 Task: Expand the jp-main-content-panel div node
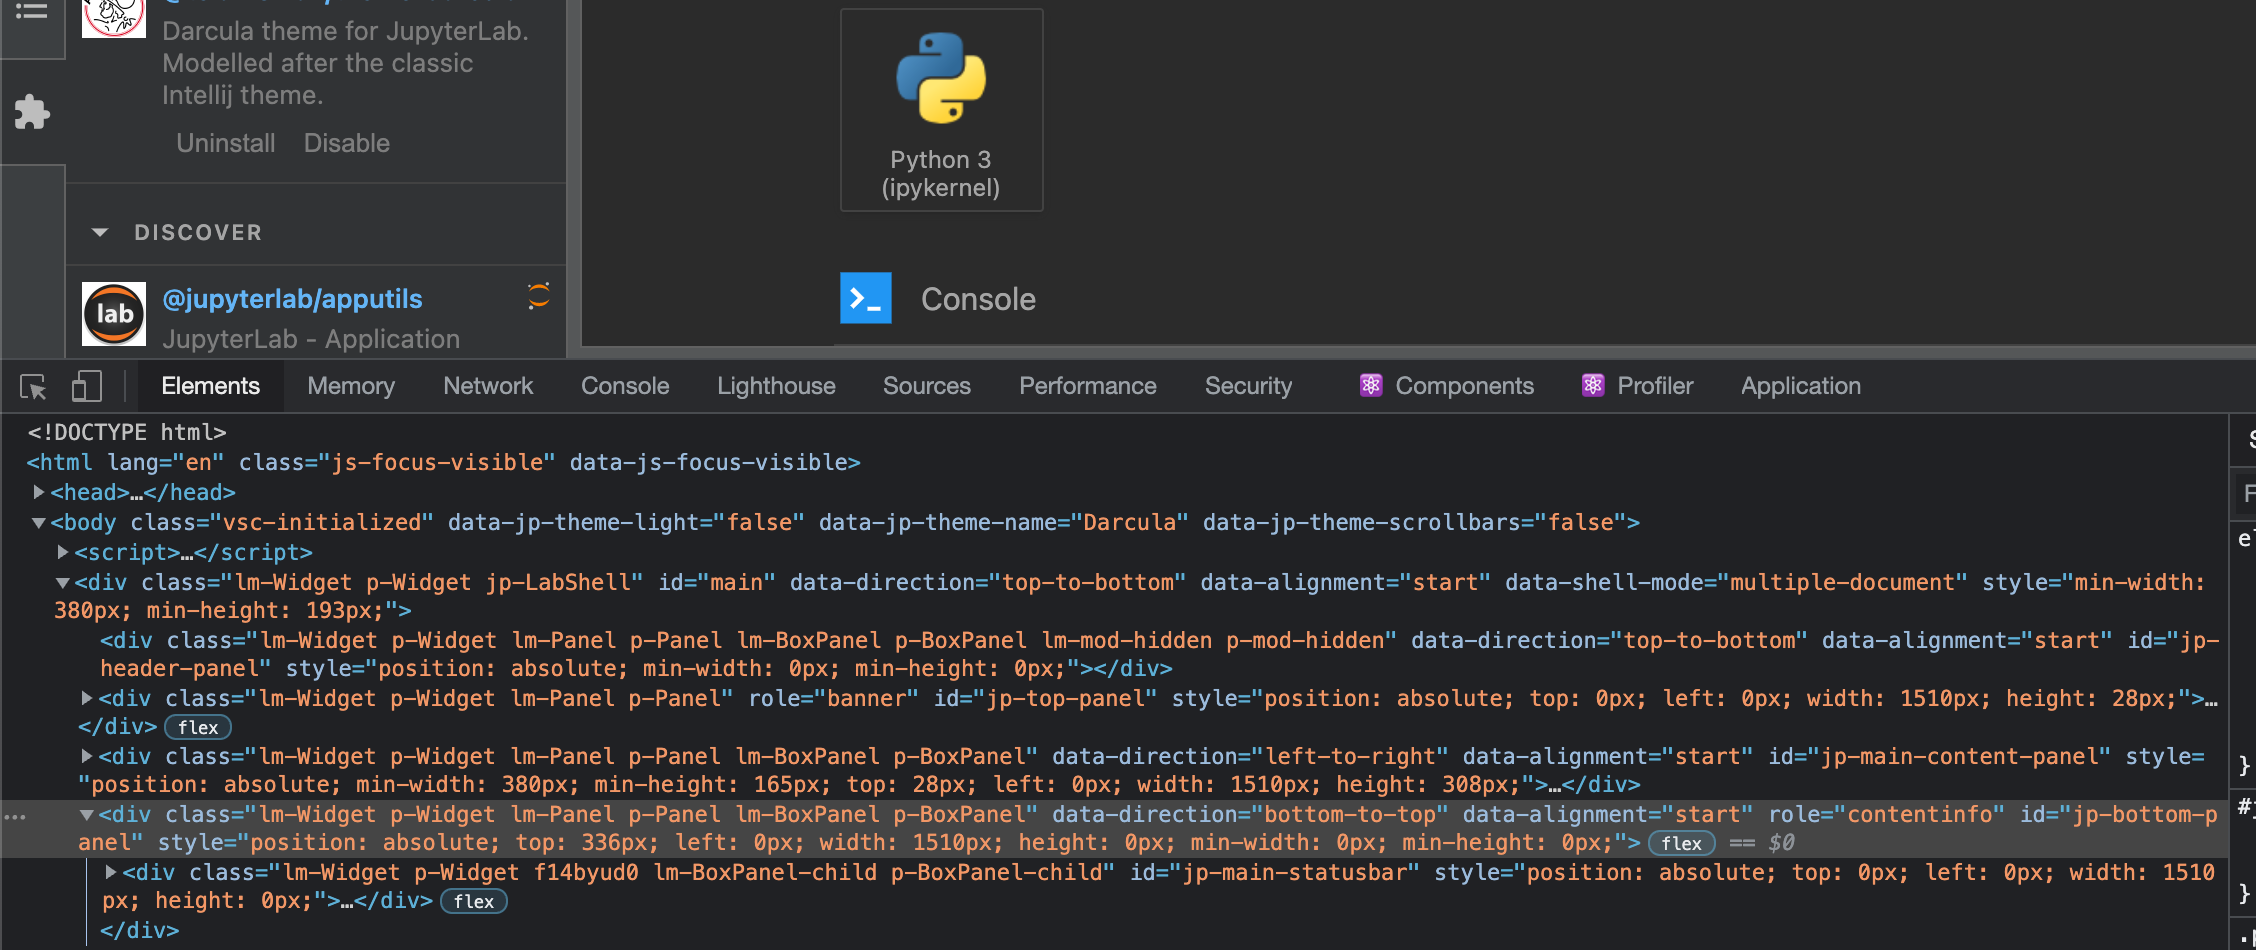[87, 756]
